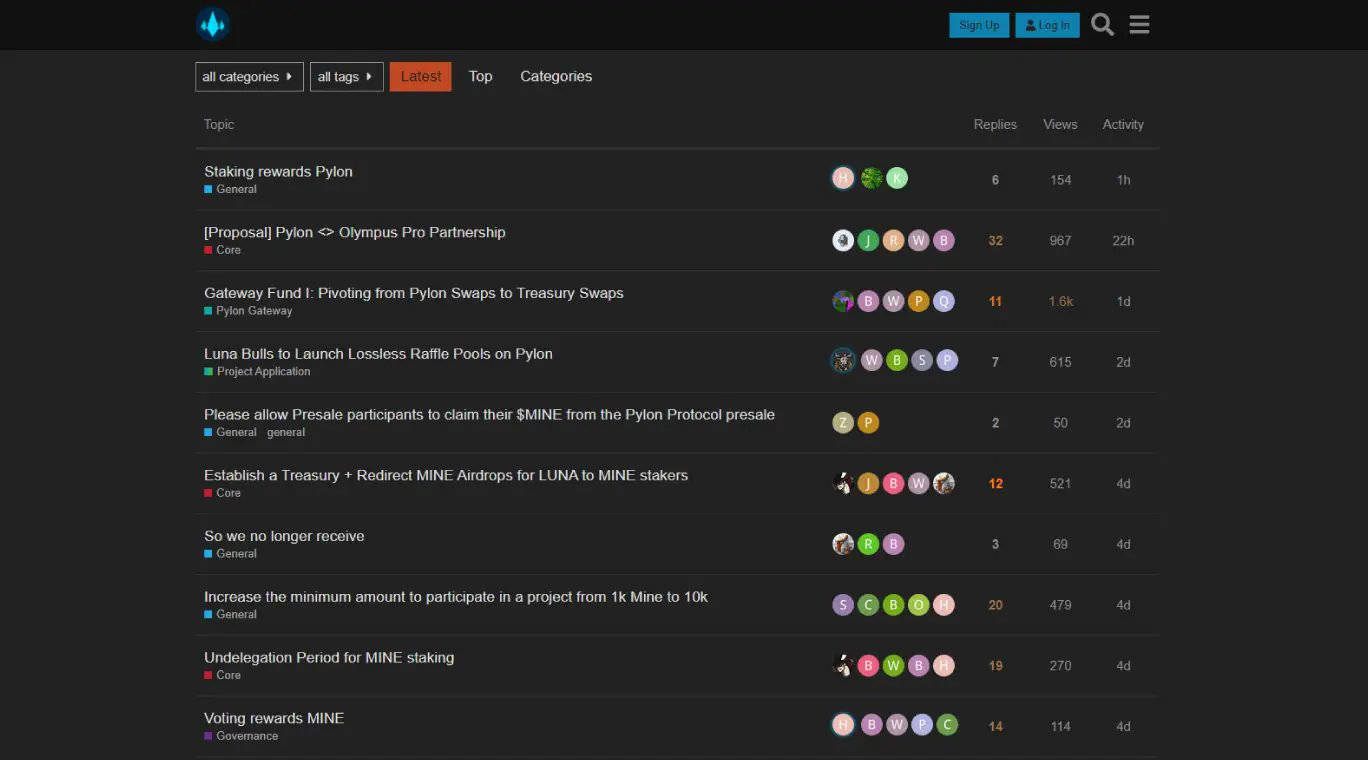
Task: Open Voting rewards MINE topic
Action: tap(274, 718)
